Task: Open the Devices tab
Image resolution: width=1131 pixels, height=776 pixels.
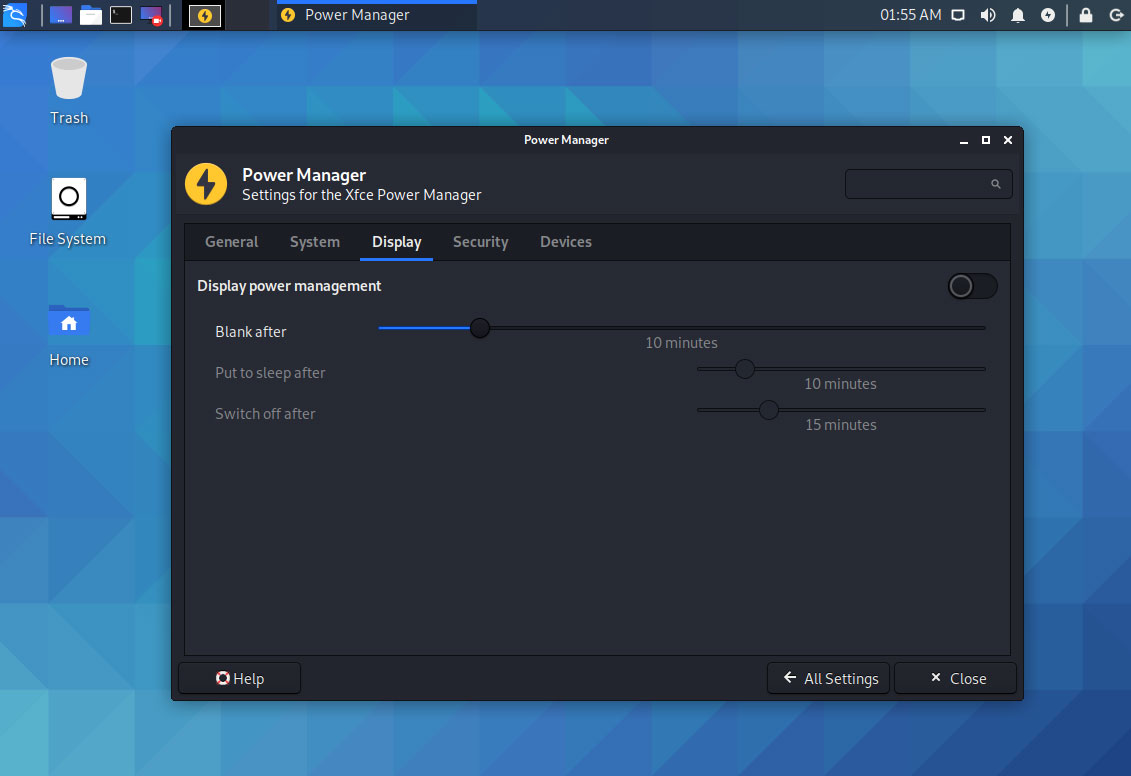Action: click(566, 242)
